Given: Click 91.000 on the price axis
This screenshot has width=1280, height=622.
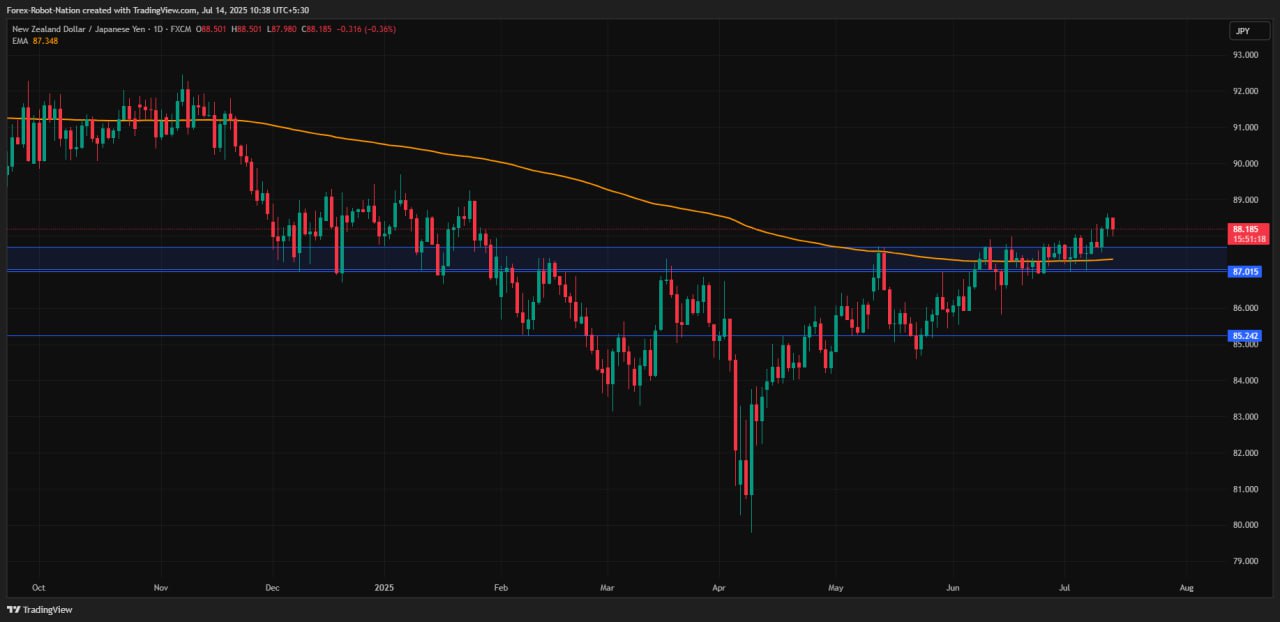Looking at the screenshot, I should coord(1245,127).
